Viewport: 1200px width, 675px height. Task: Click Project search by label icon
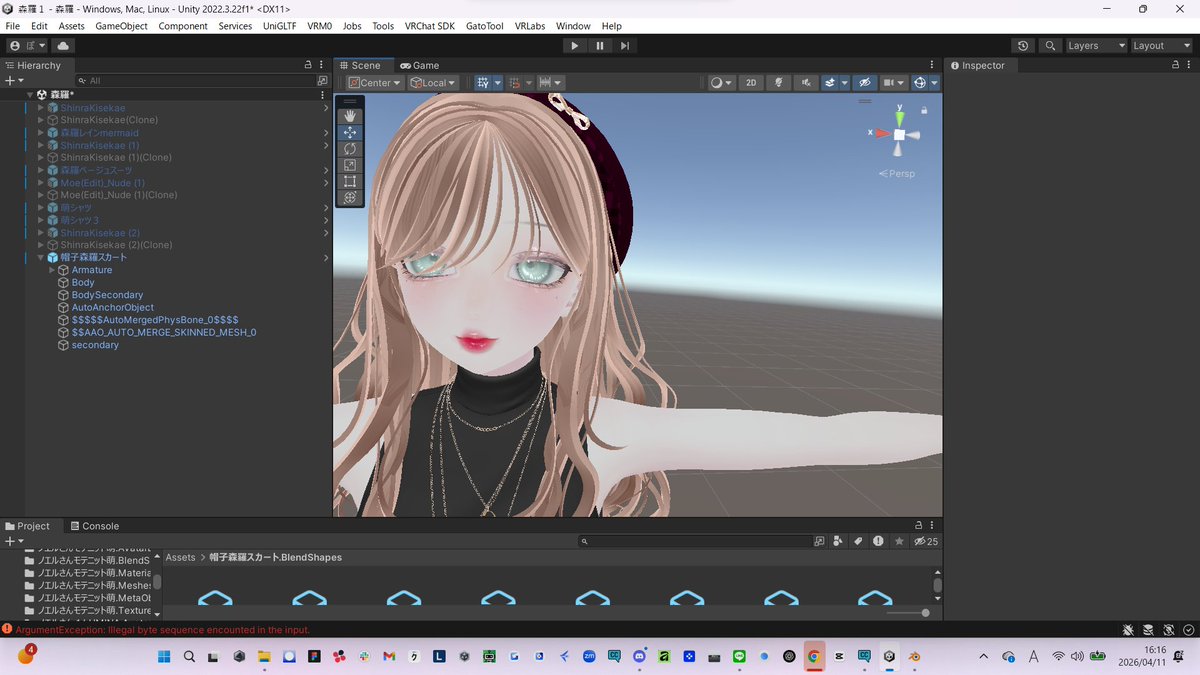[858, 541]
